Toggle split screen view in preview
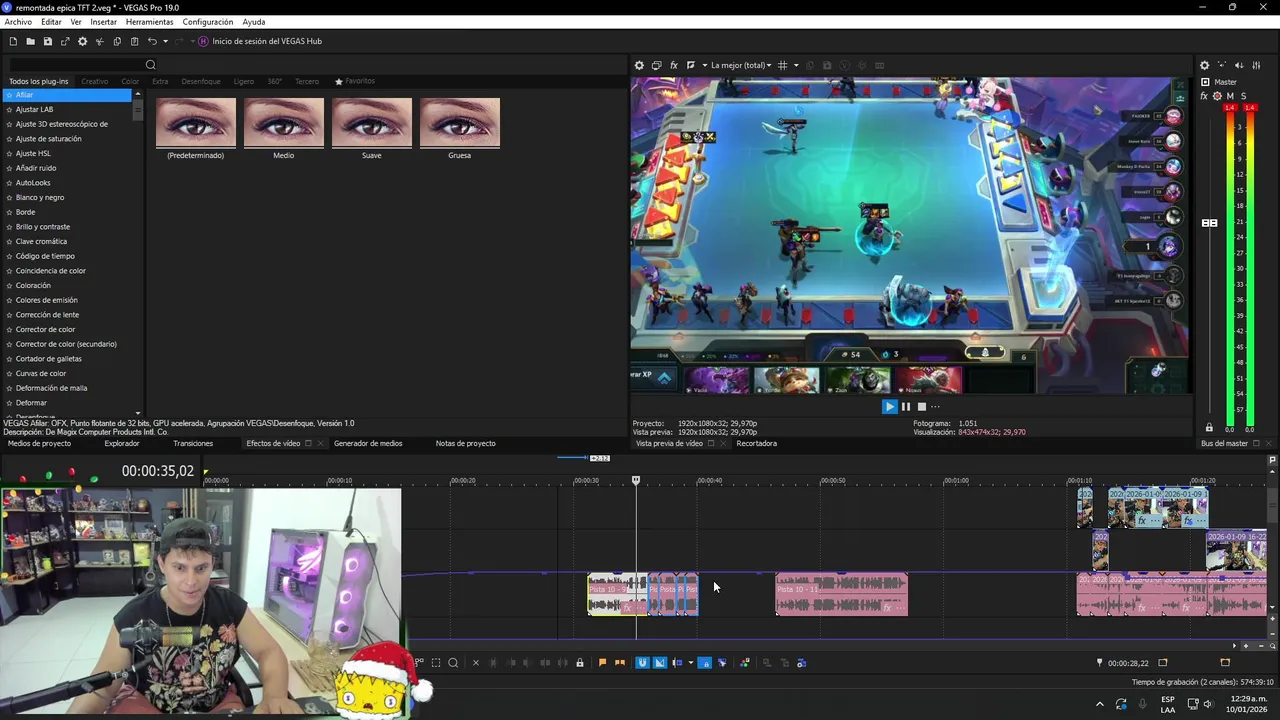 click(691, 65)
